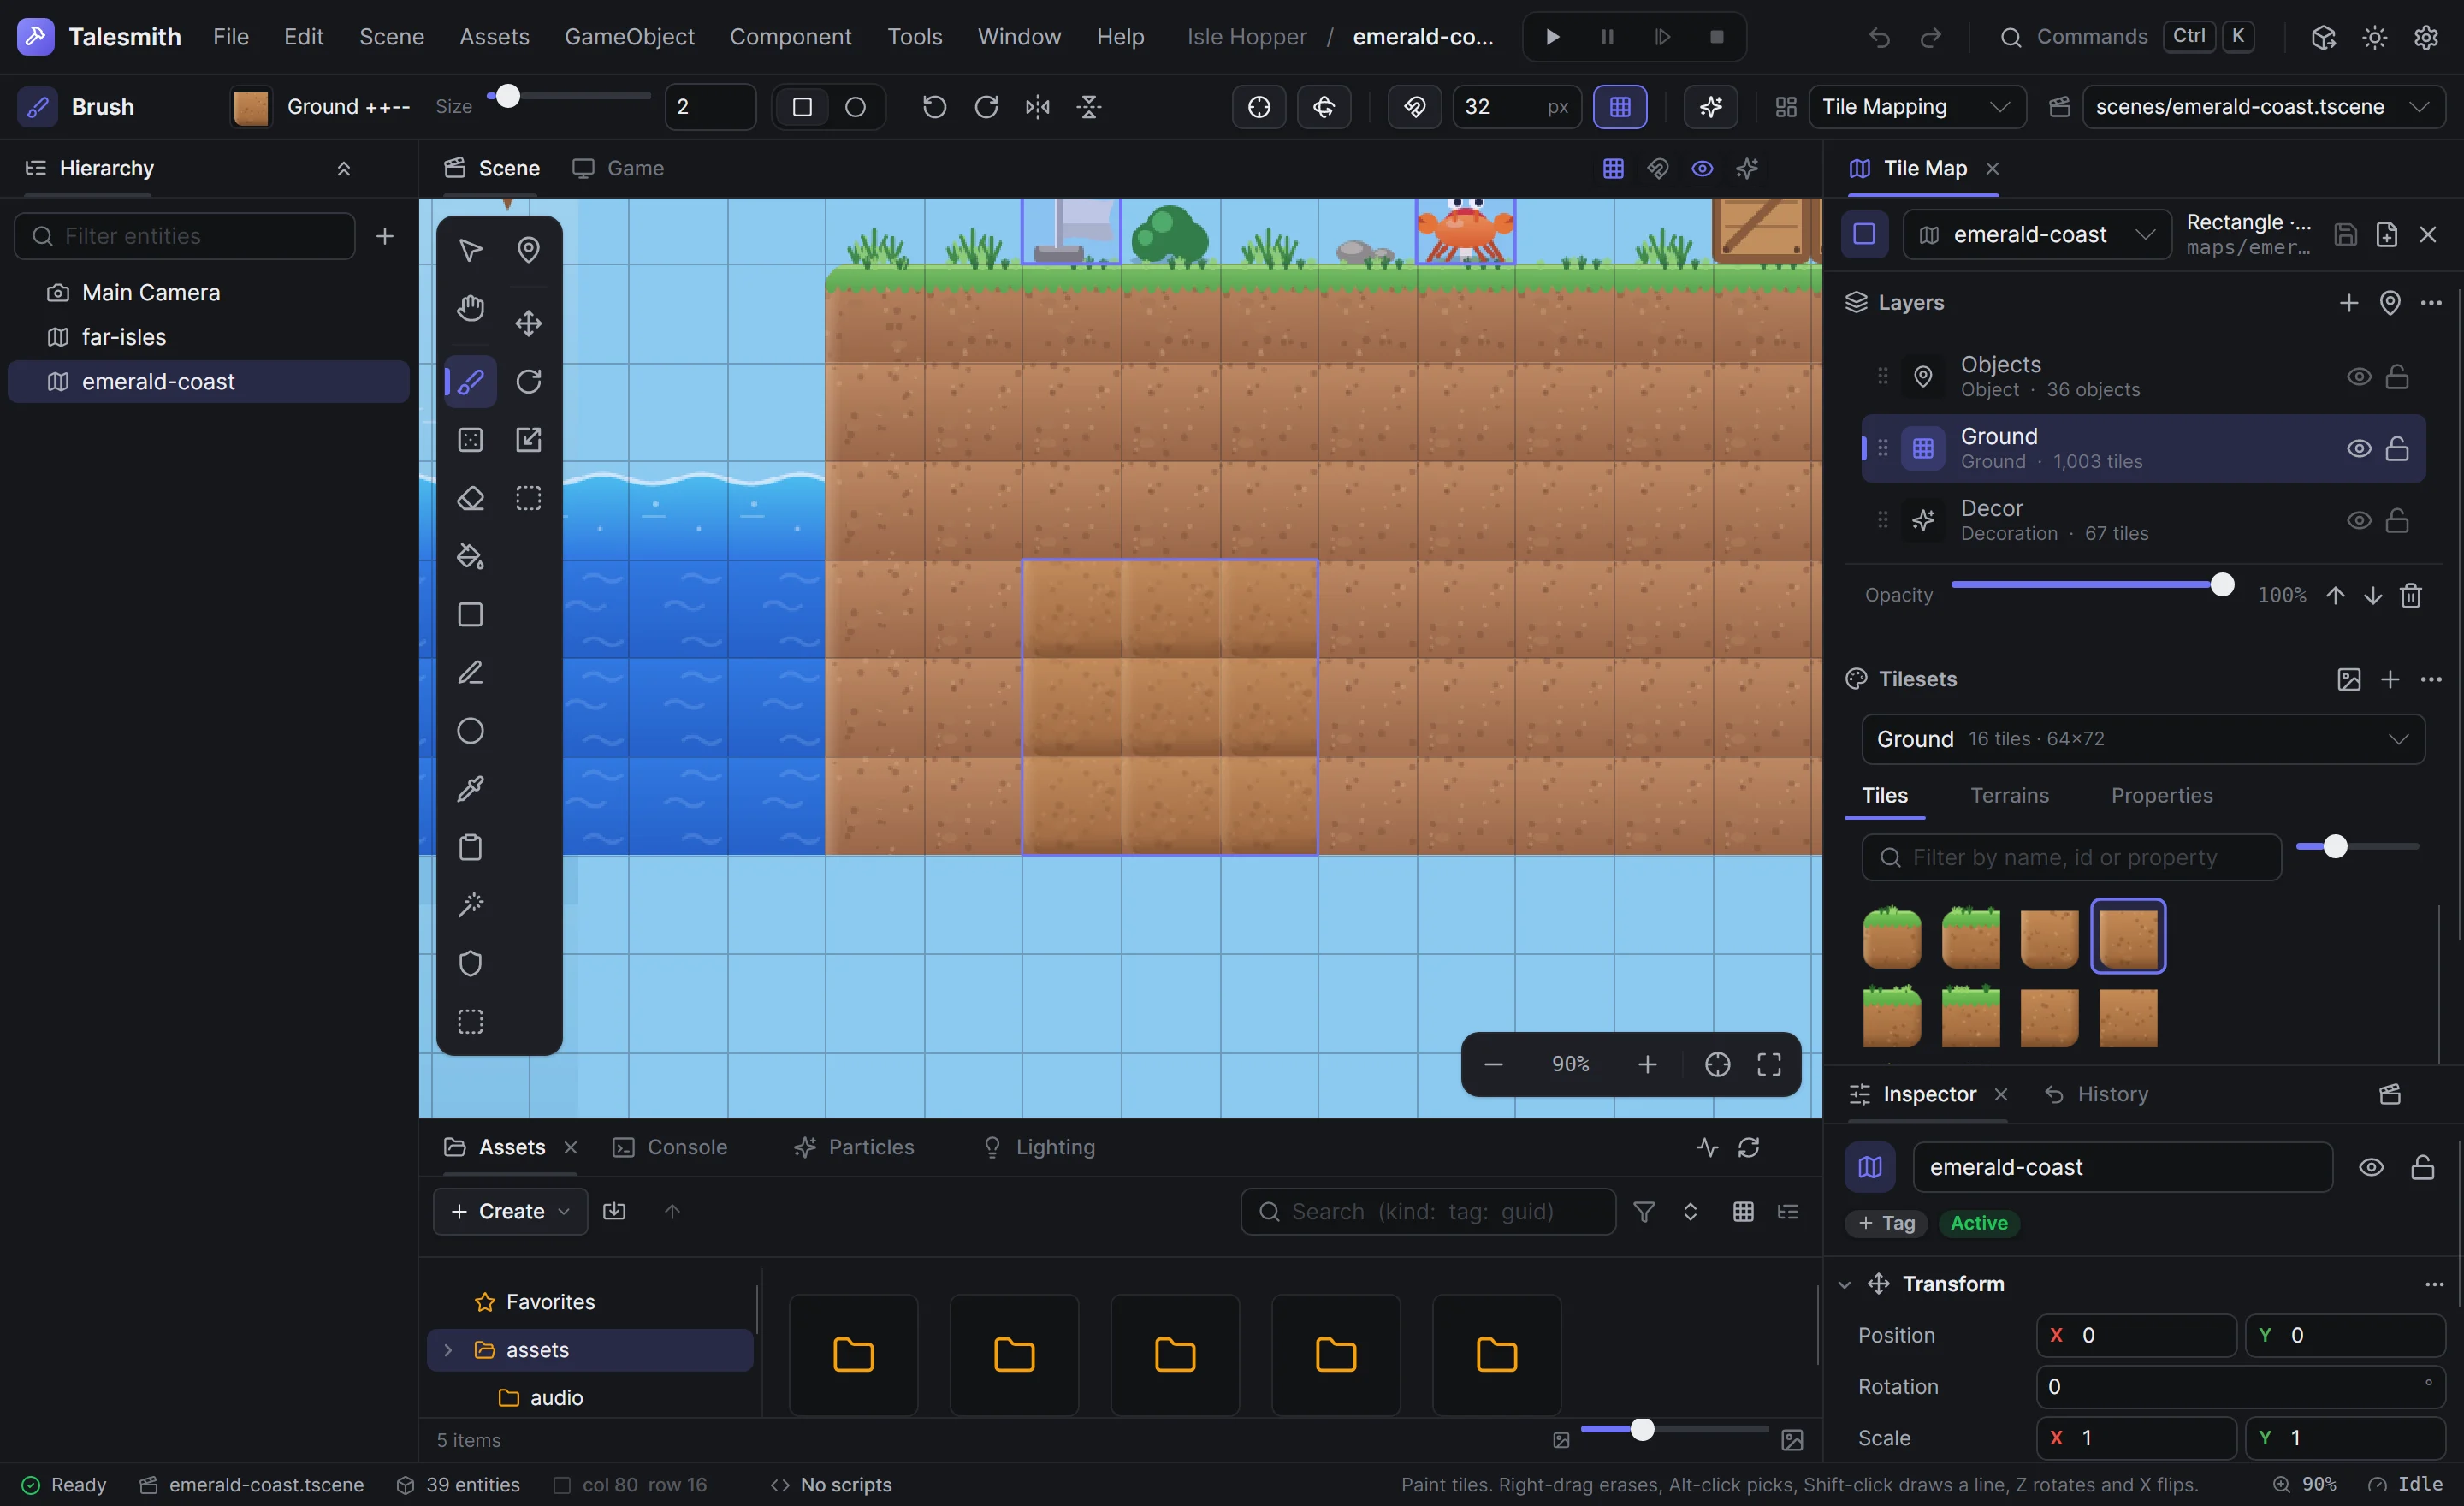Select far-isles in the Hierarchy
Image resolution: width=2464 pixels, height=1506 pixels.
tap(209, 337)
